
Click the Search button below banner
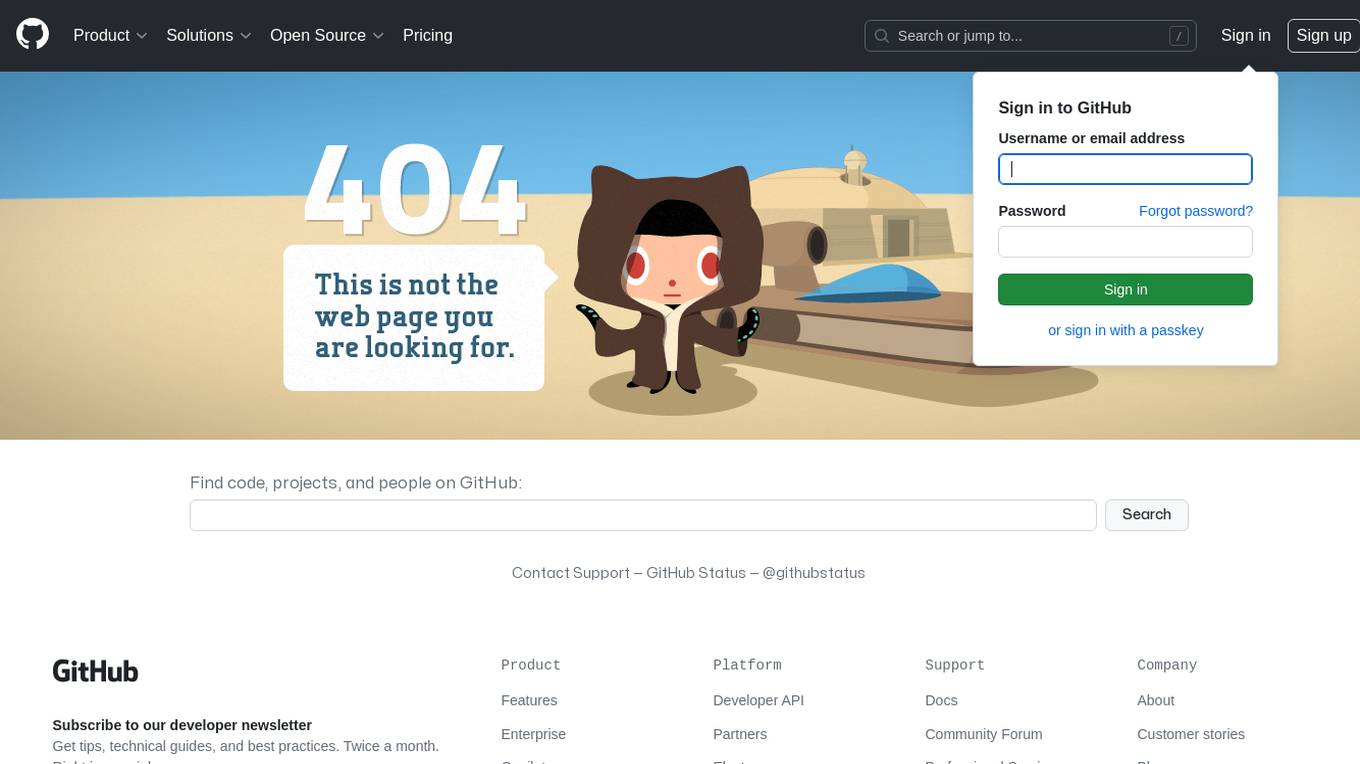click(x=1146, y=515)
